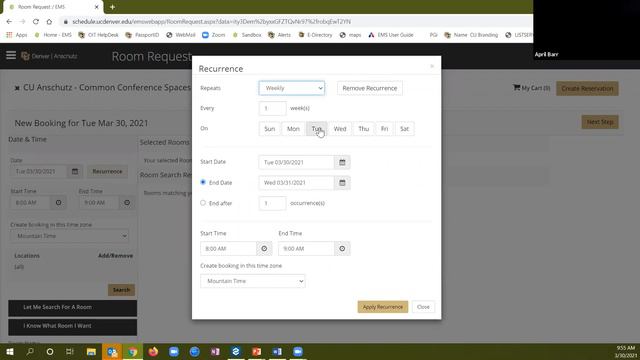Close the Recurrence dialog with the X
Screen dimensions: 640x360
click(x=432, y=66)
